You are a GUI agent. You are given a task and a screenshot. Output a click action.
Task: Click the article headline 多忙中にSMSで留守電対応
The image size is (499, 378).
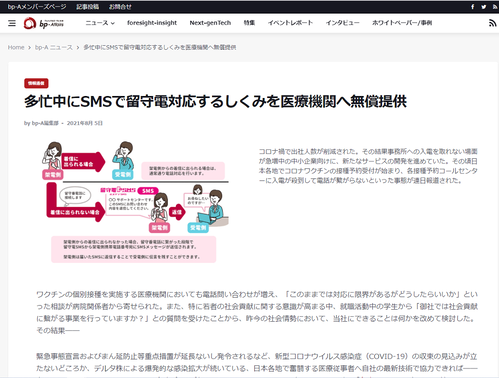pyautogui.click(x=215, y=101)
